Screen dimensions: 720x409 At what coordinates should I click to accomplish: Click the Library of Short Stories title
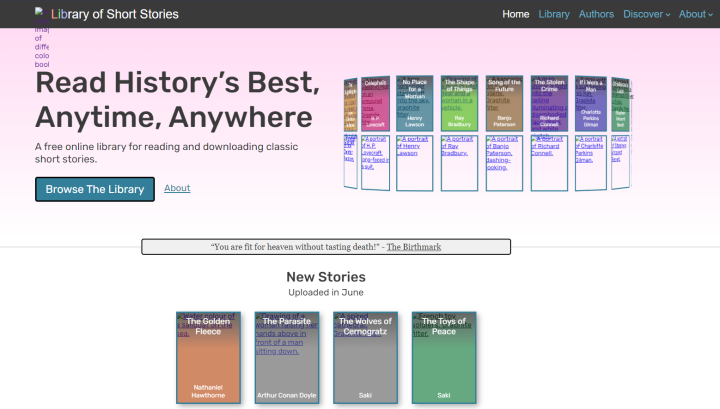pyautogui.click(x=115, y=14)
